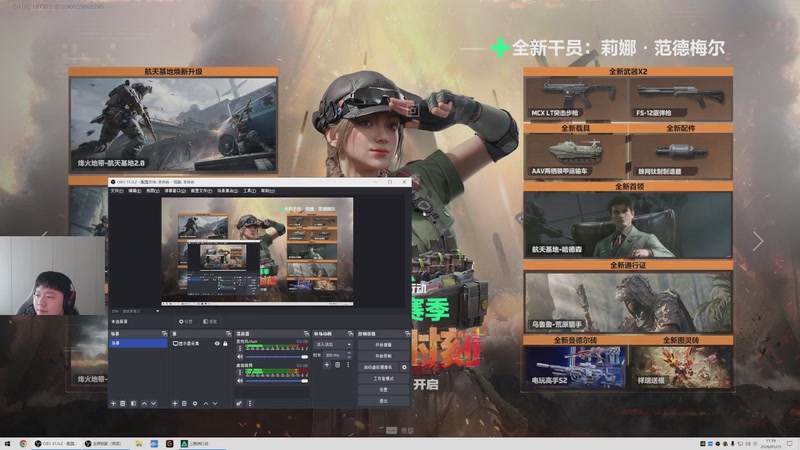
Task: Open 编辑 (Edit) menu in OBS
Action: 134,191
